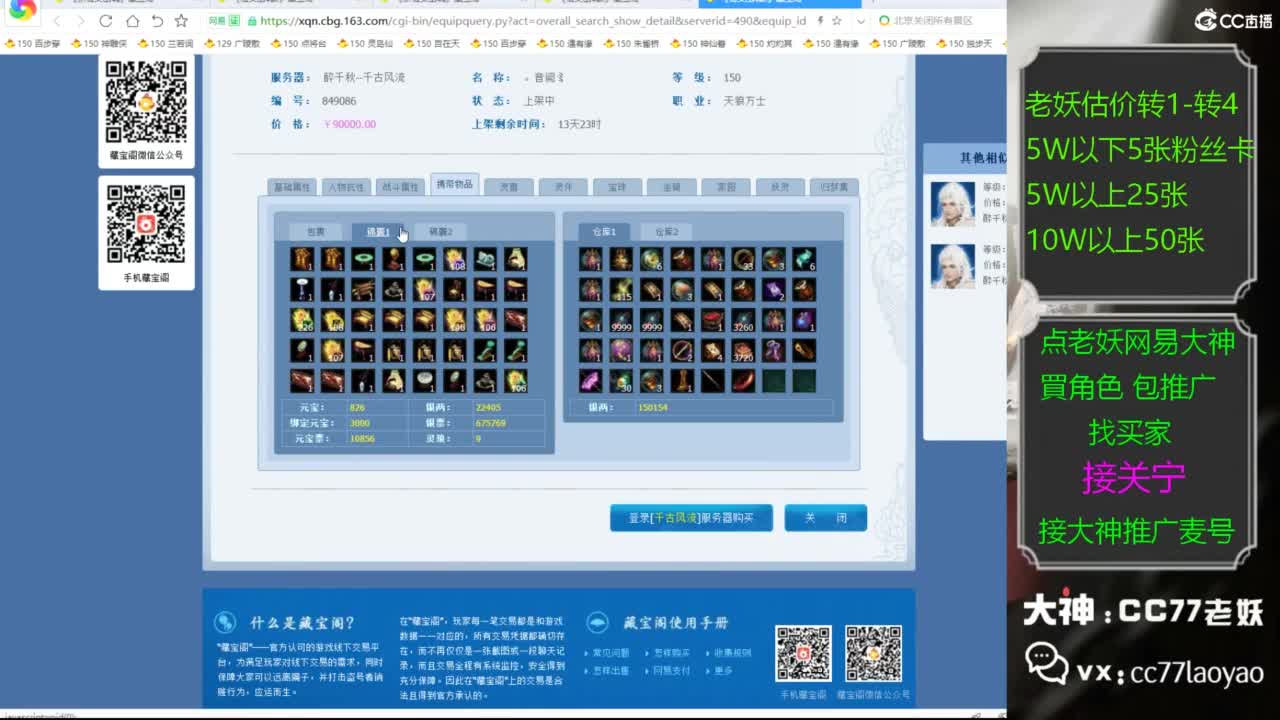Open the 网易支付 footer link
The height and width of the screenshot is (720, 1280).
coord(671,671)
